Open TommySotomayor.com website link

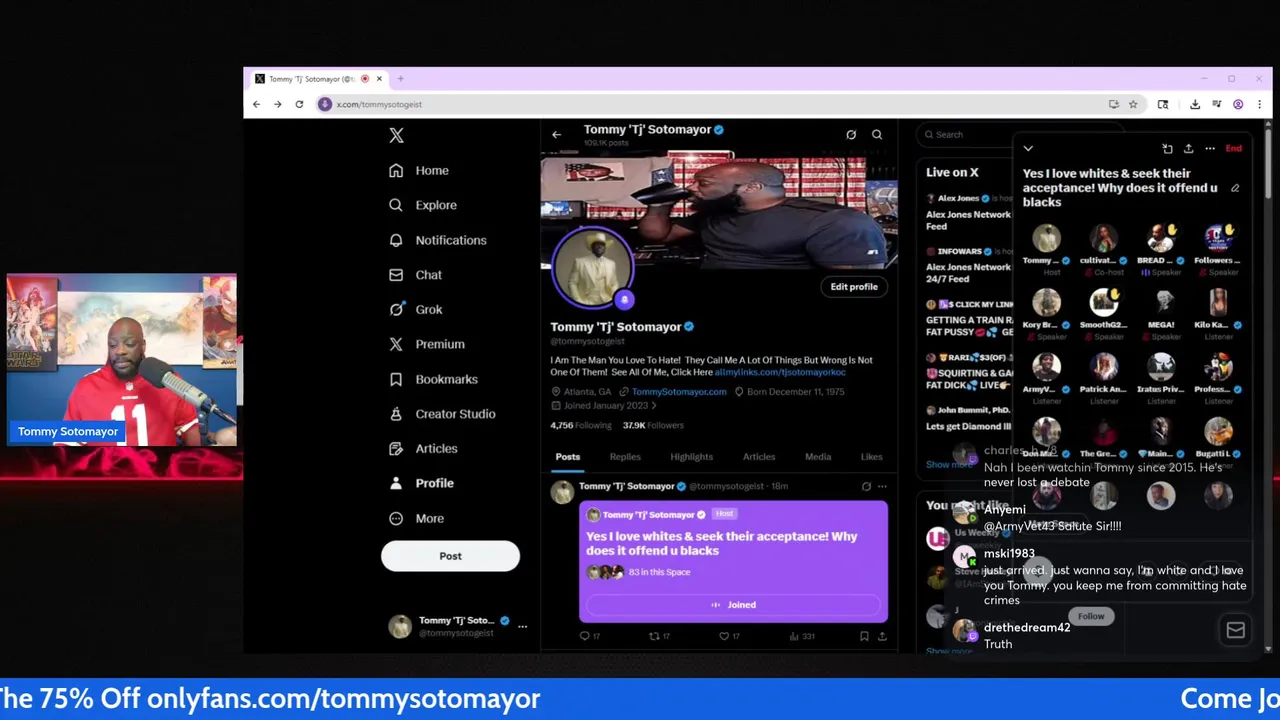pyautogui.click(x=679, y=391)
